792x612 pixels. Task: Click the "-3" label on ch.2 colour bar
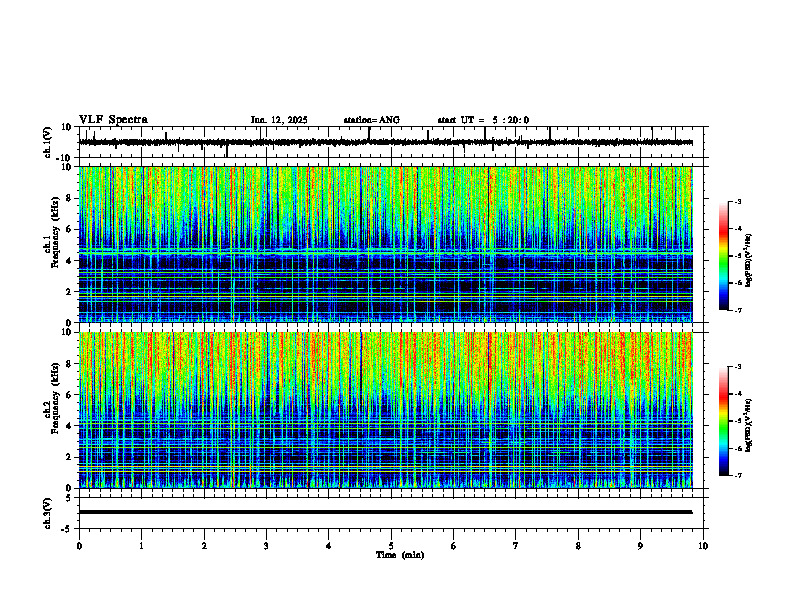coord(738,367)
